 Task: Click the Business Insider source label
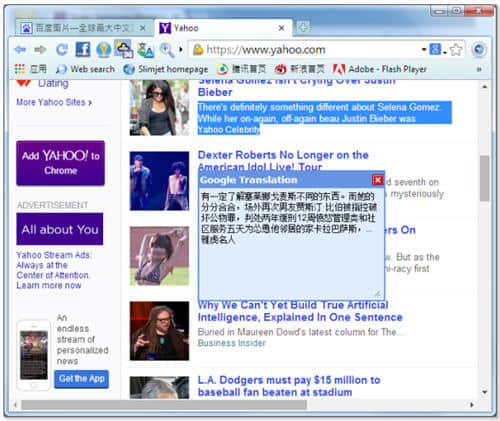[x=232, y=343]
